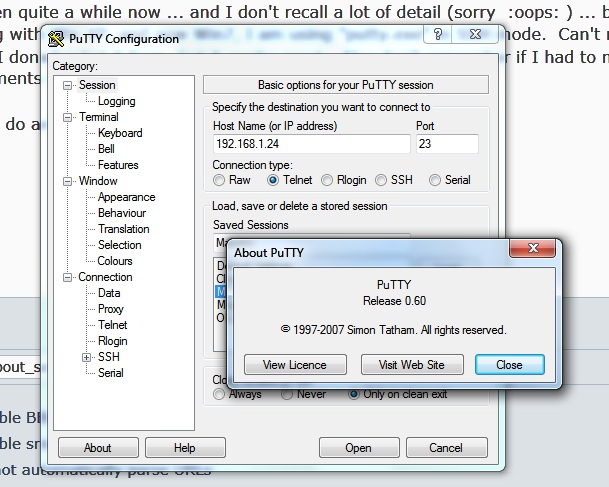Collapse the Window tree node
Screen dimensions: 609x487
tap(68, 181)
